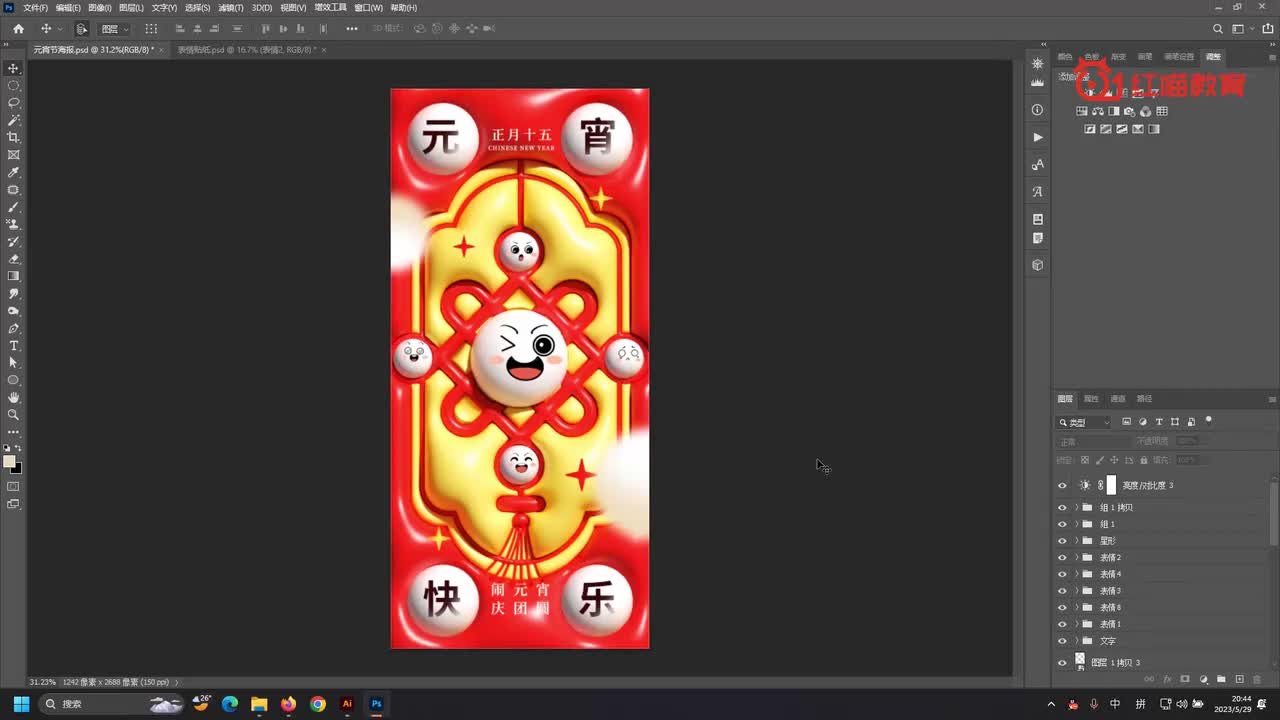Expand the 组 1 拷贝 group
Image resolution: width=1280 pixels, height=720 pixels.
click(x=1076, y=508)
